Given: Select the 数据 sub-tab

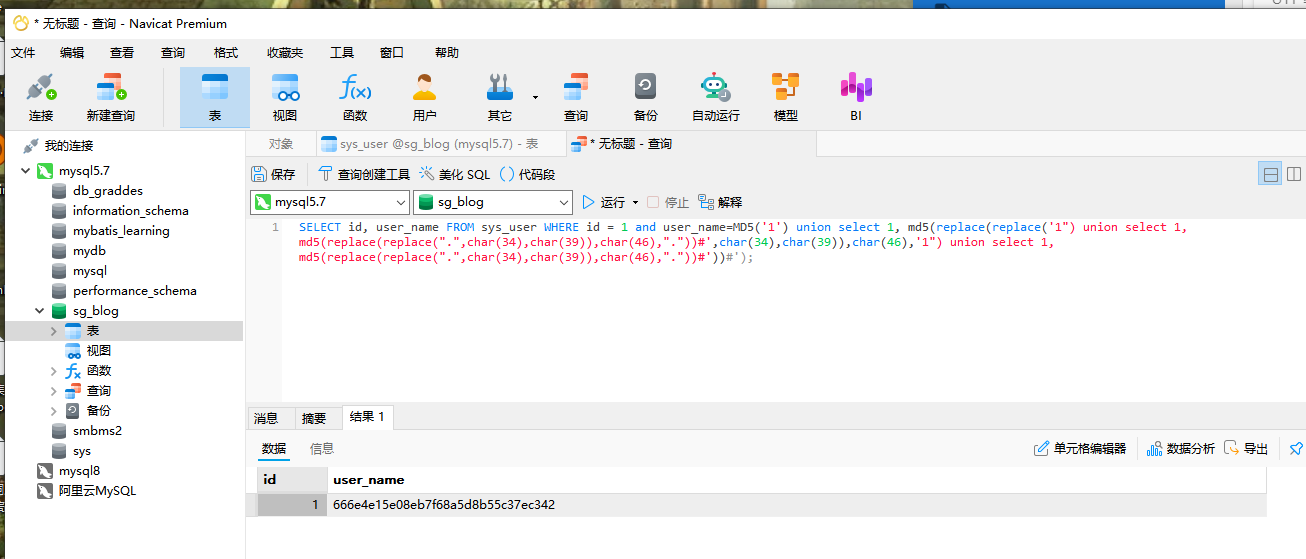Looking at the screenshot, I should pyautogui.click(x=274, y=449).
